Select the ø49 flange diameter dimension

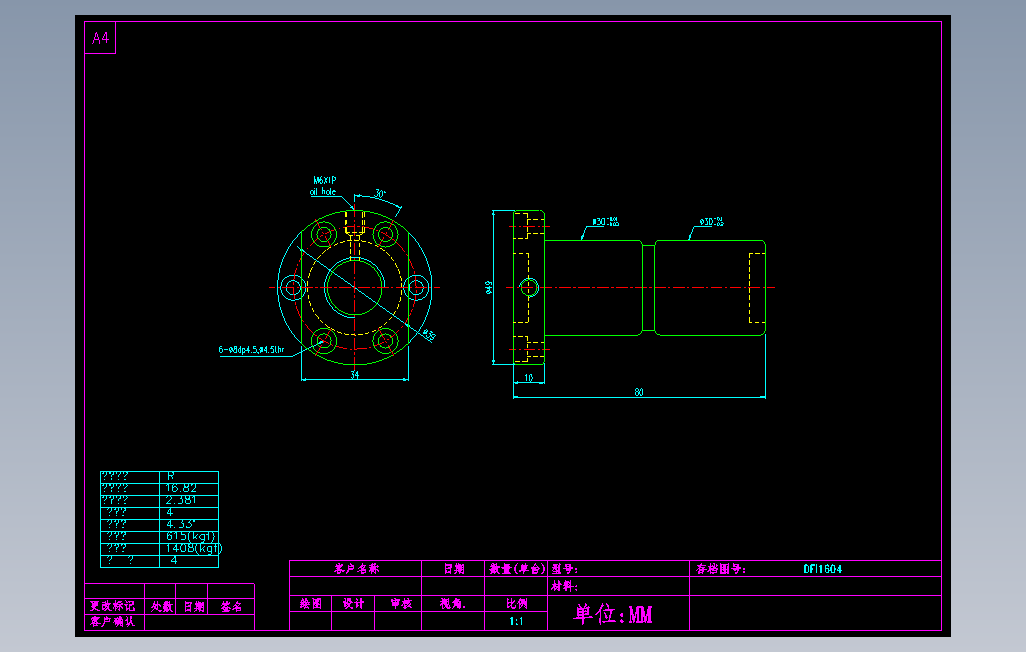point(488,287)
